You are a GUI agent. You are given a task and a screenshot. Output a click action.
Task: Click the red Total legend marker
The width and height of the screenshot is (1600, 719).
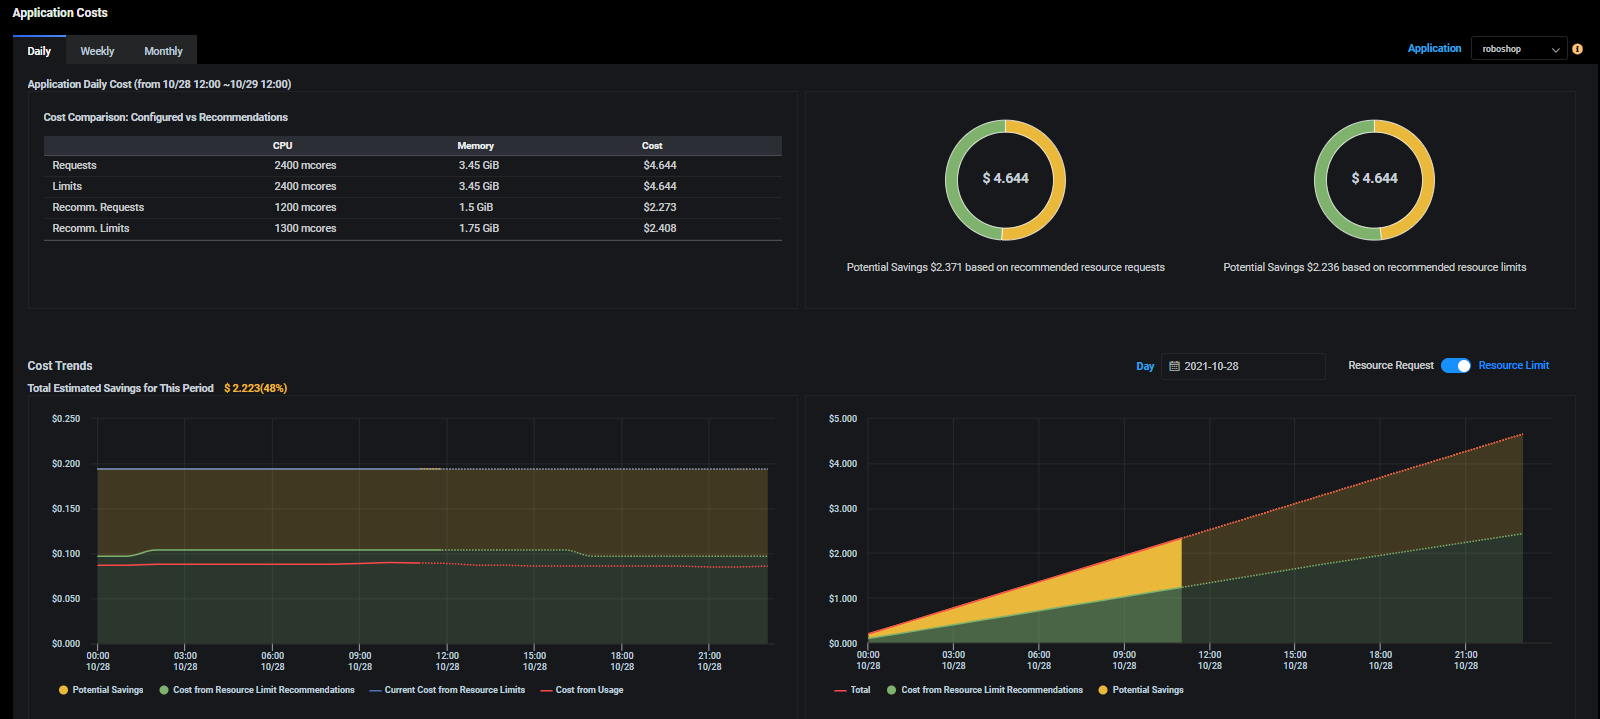840,690
